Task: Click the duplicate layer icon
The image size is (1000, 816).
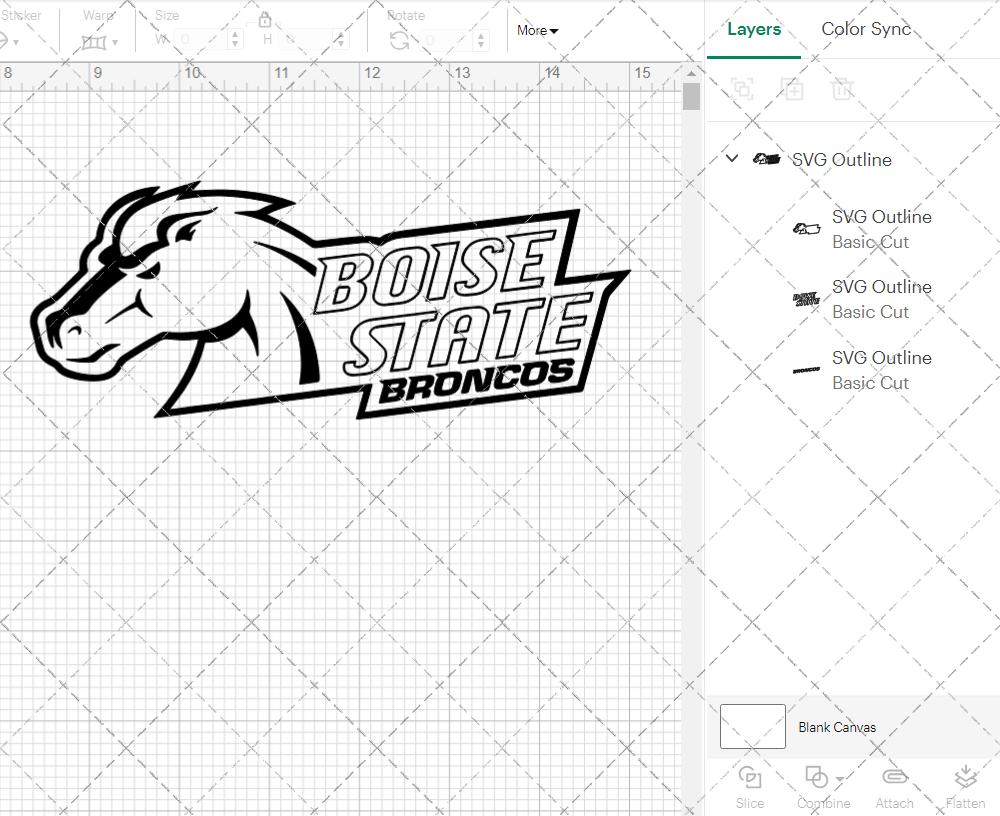Action: [793, 89]
